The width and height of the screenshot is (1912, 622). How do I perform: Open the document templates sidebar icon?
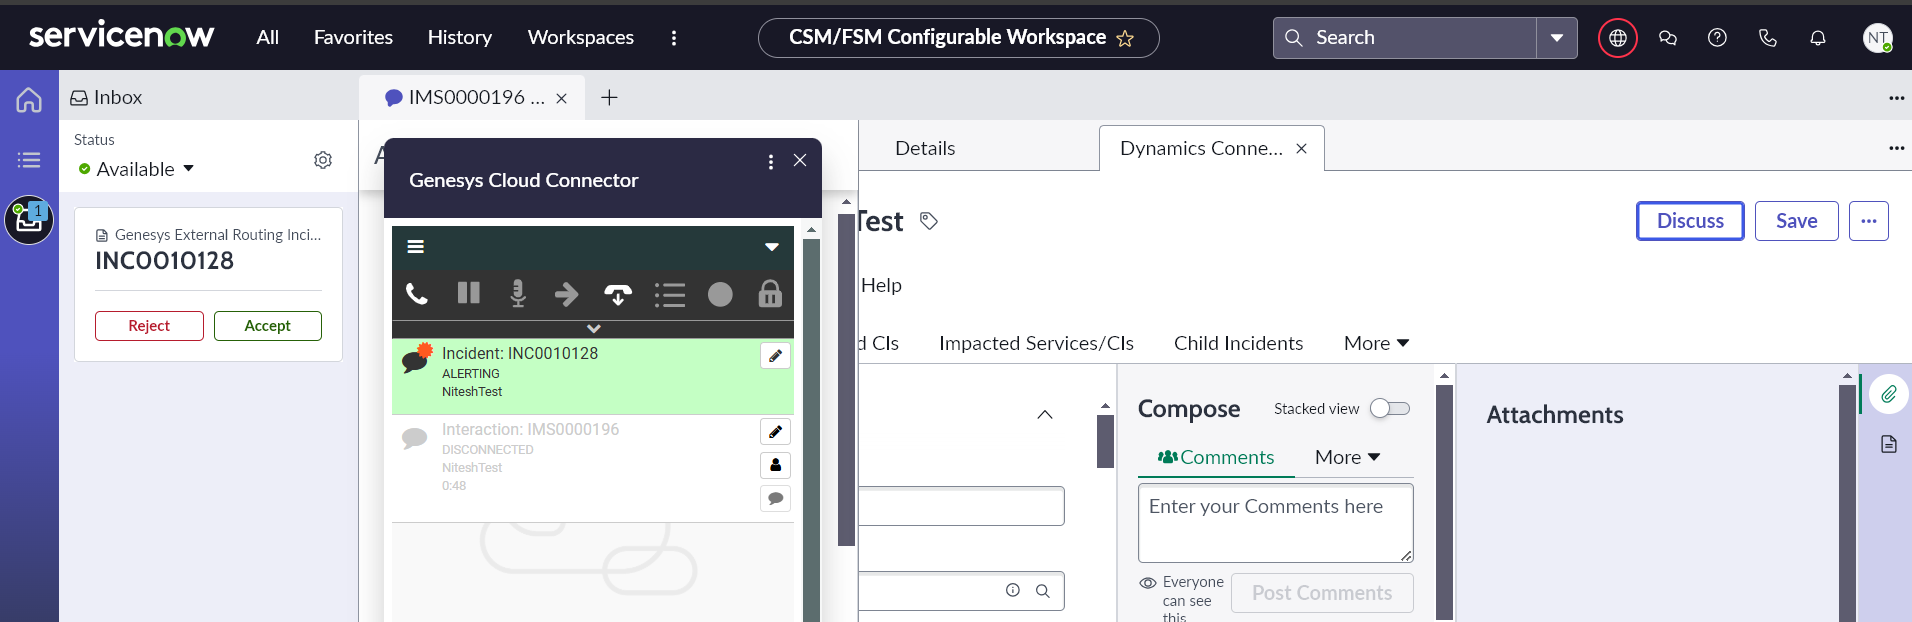[1888, 444]
